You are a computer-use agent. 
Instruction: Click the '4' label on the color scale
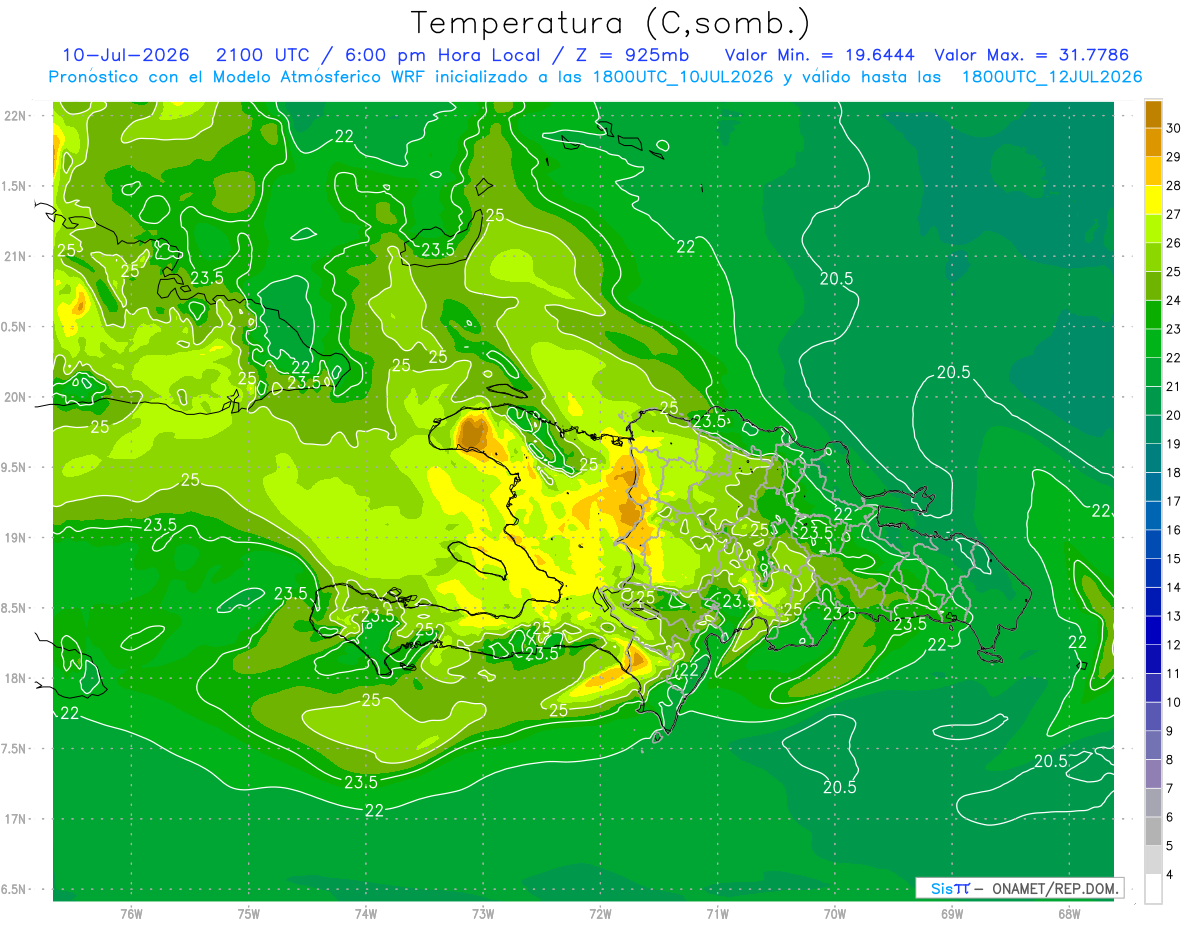coord(1170,875)
